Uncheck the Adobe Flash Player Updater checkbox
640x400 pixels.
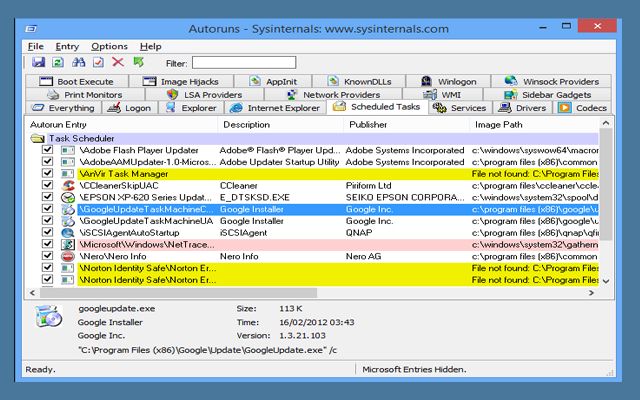click(x=47, y=150)
